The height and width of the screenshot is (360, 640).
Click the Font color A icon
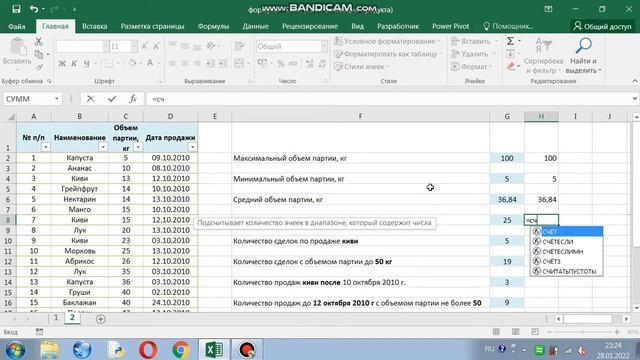coord(150,63)
